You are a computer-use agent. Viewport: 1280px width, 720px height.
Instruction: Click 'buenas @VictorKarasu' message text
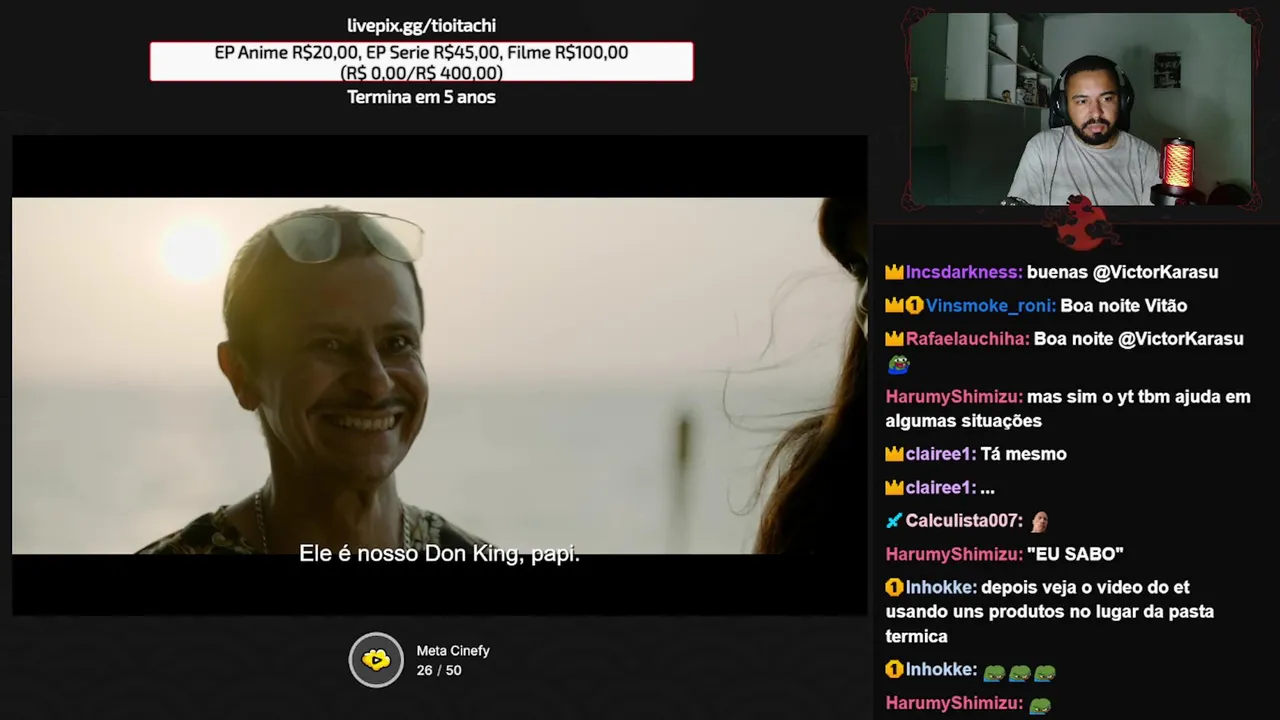click(1122, 272)
